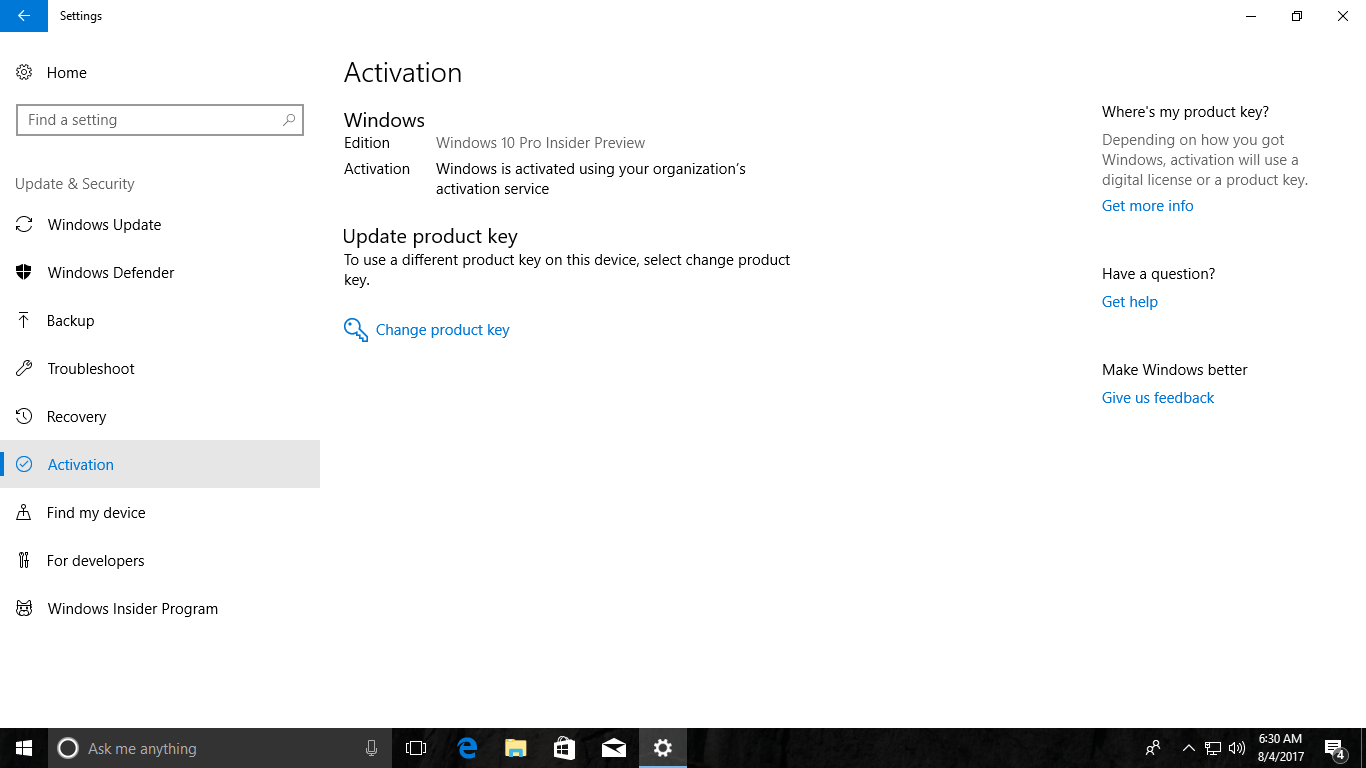Screen dimensions: 1366x768
Task: Click the Activation checkmark circle icon
Action: tap(24, 464)
